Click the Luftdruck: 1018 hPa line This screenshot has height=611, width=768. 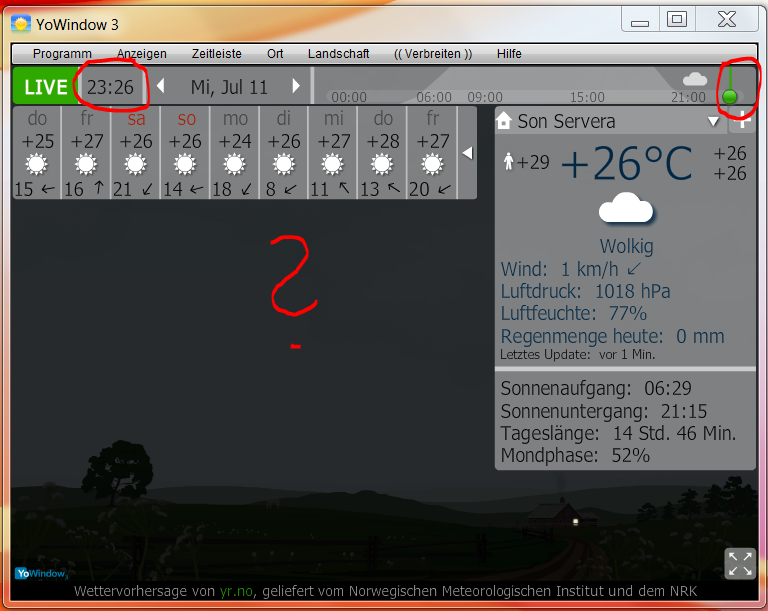point(585,292)
